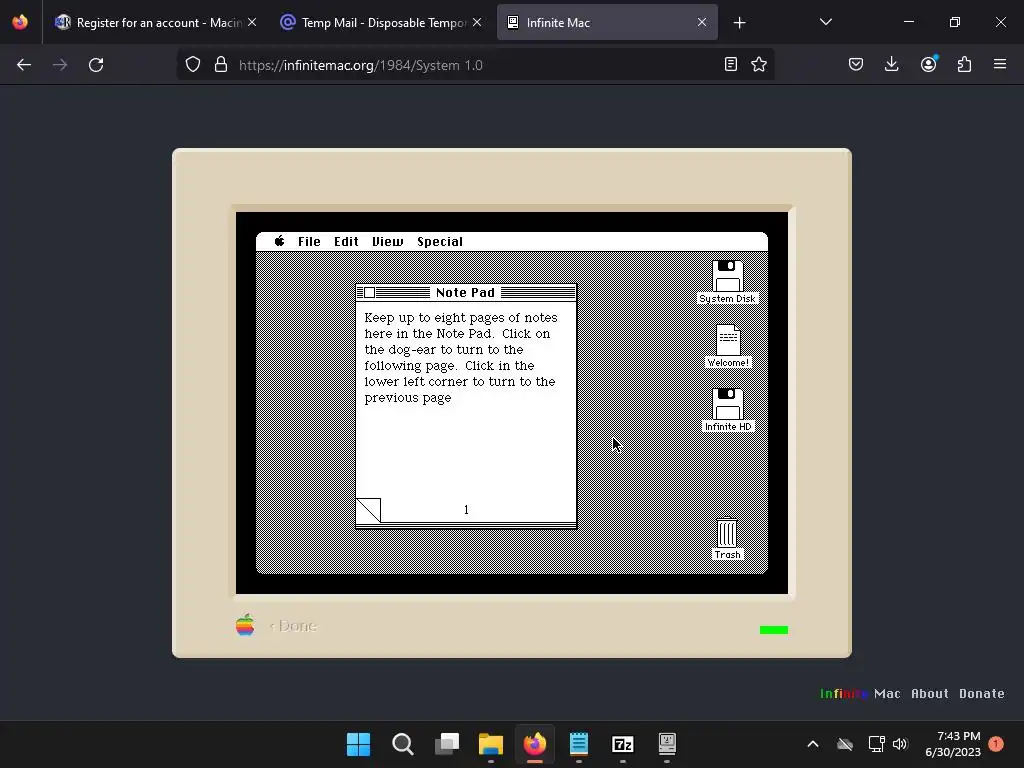Click the Firefox View icon
1024x768 pixels.
20,22
